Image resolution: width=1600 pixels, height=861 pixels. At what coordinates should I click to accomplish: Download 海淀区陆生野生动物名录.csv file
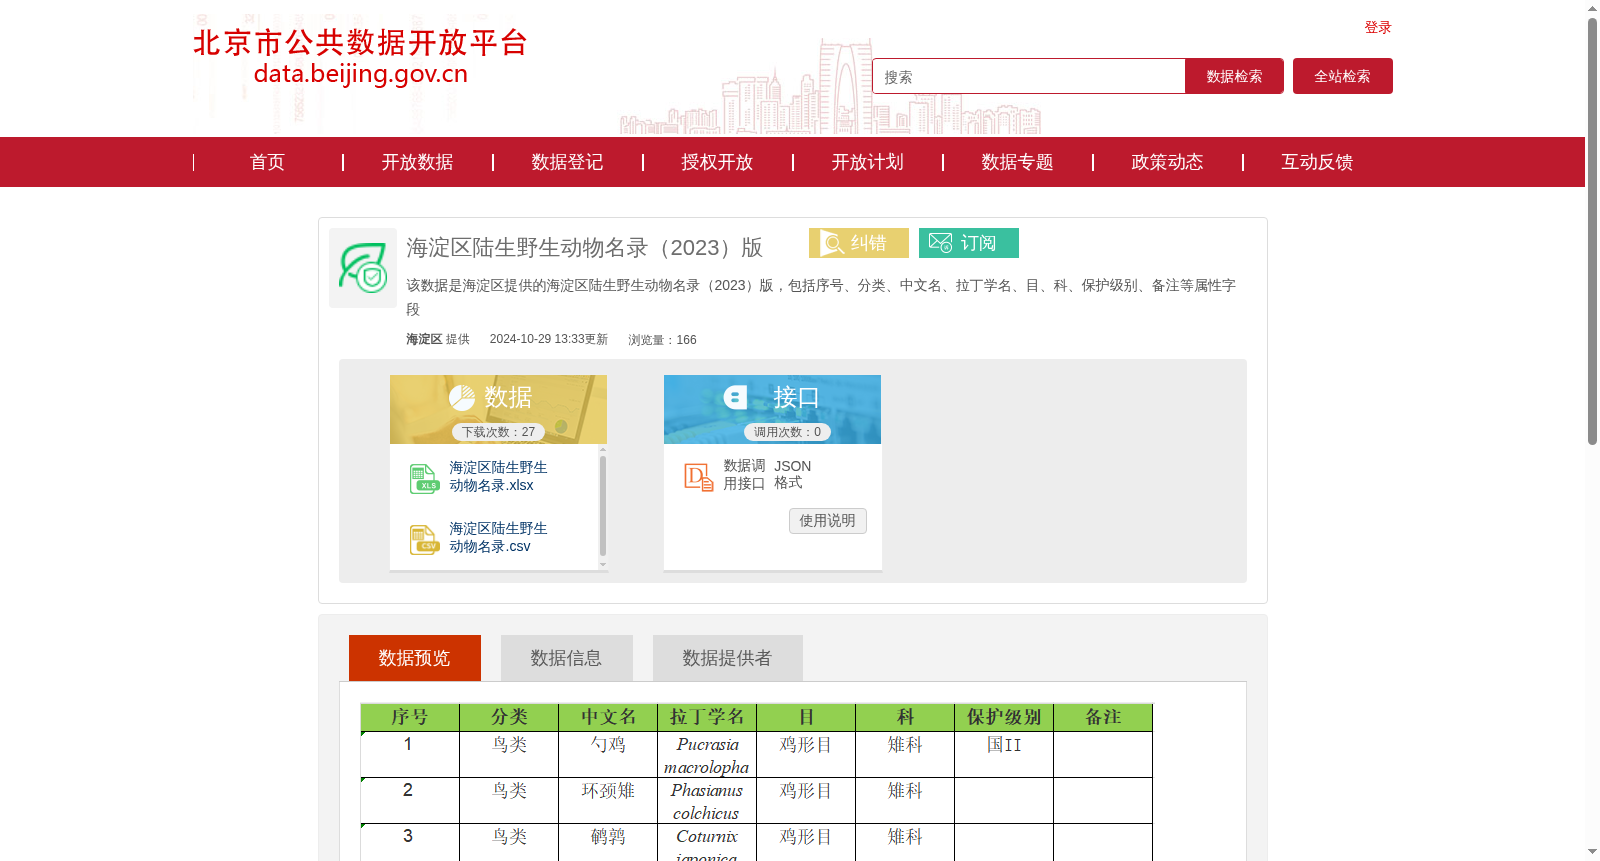pos(498,537)
